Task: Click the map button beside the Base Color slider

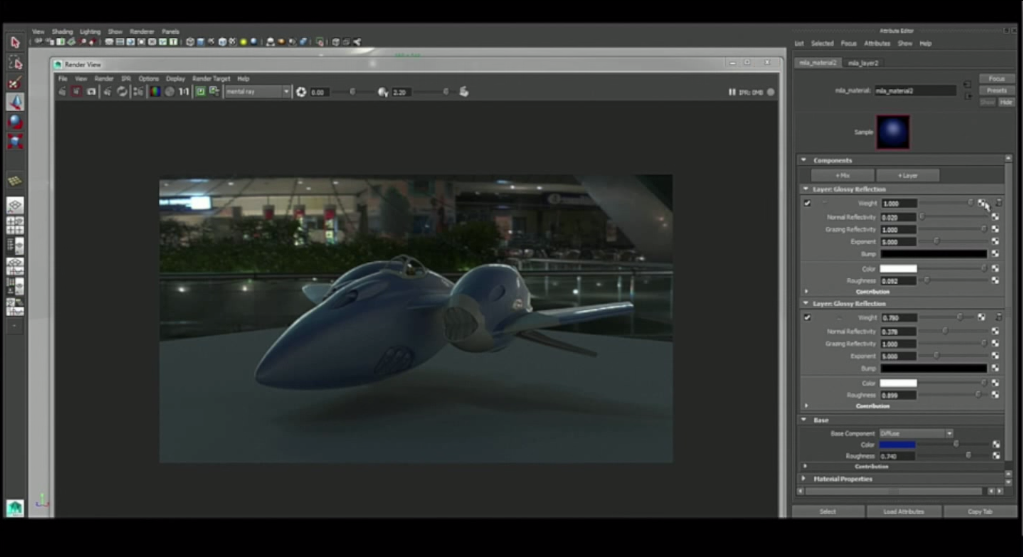Action: point(996,444)
